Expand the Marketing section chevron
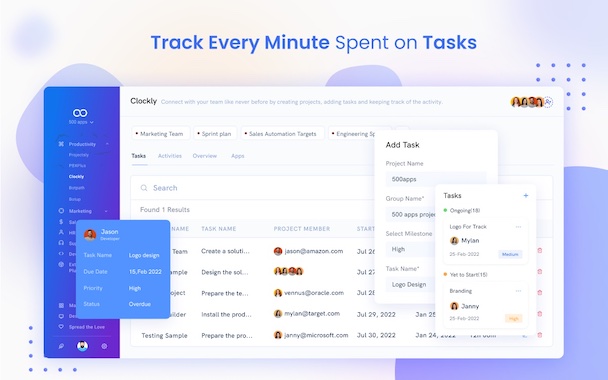 106,211
